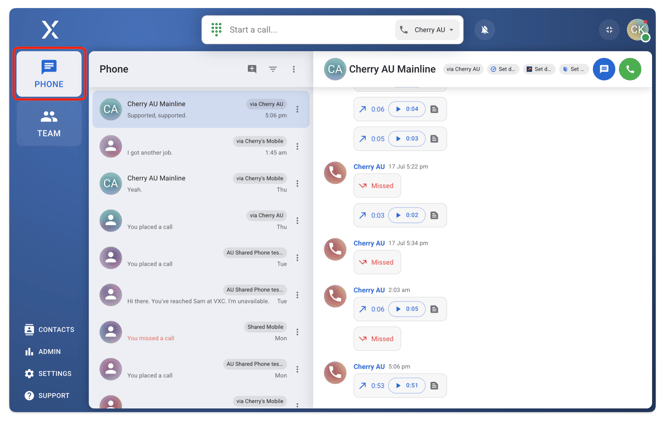
Task: Go to the Admin section
Action: (43, 352)
